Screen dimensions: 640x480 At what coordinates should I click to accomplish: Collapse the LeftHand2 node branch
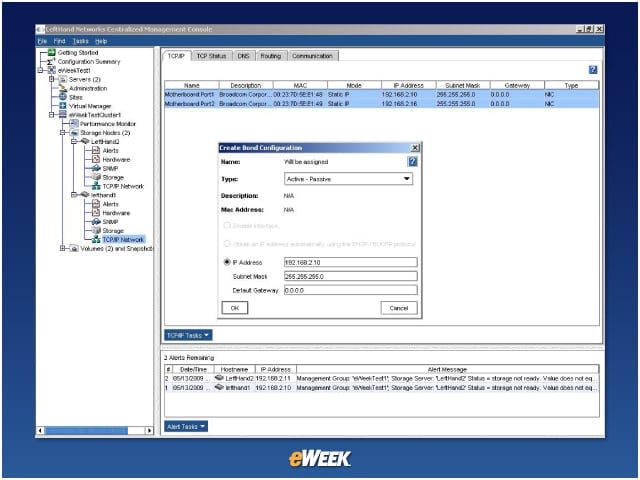[73, 141]
